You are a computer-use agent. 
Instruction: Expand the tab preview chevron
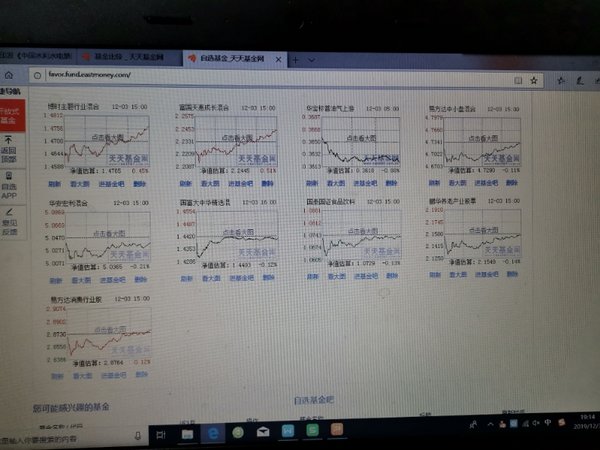click(x=311, y=60)
